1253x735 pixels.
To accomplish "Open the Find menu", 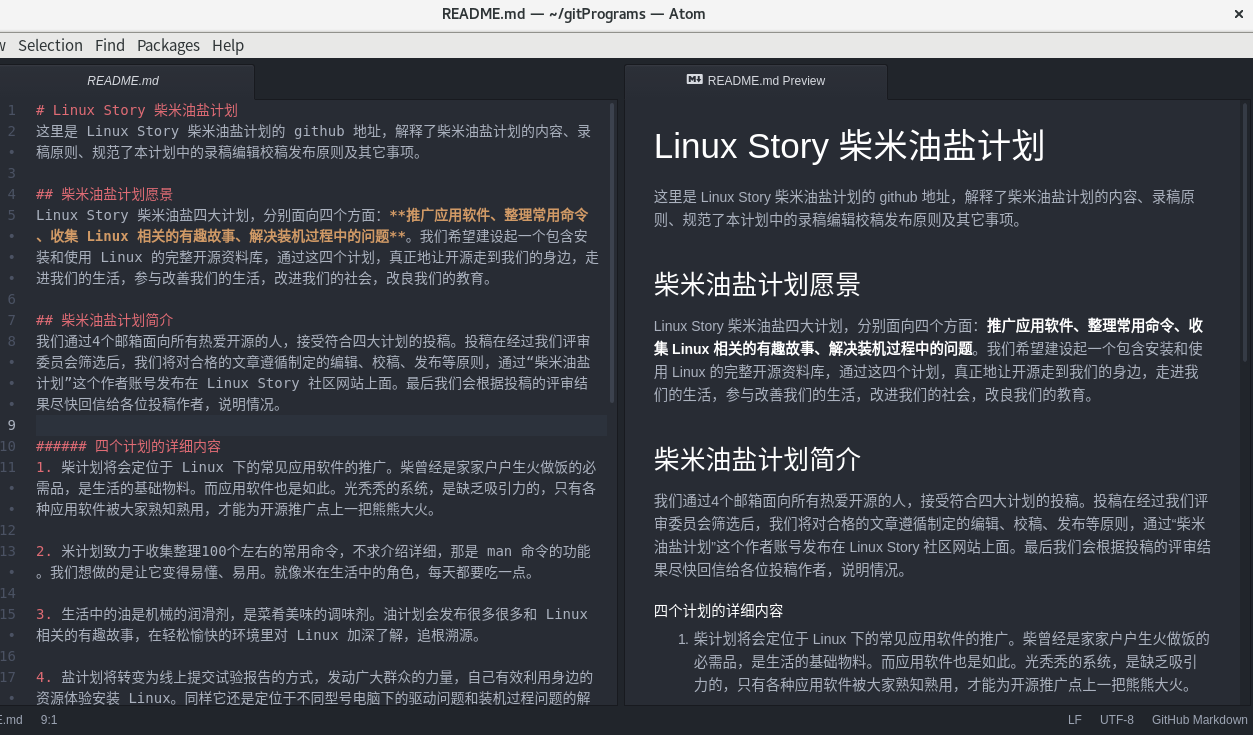I will [110, 45].
